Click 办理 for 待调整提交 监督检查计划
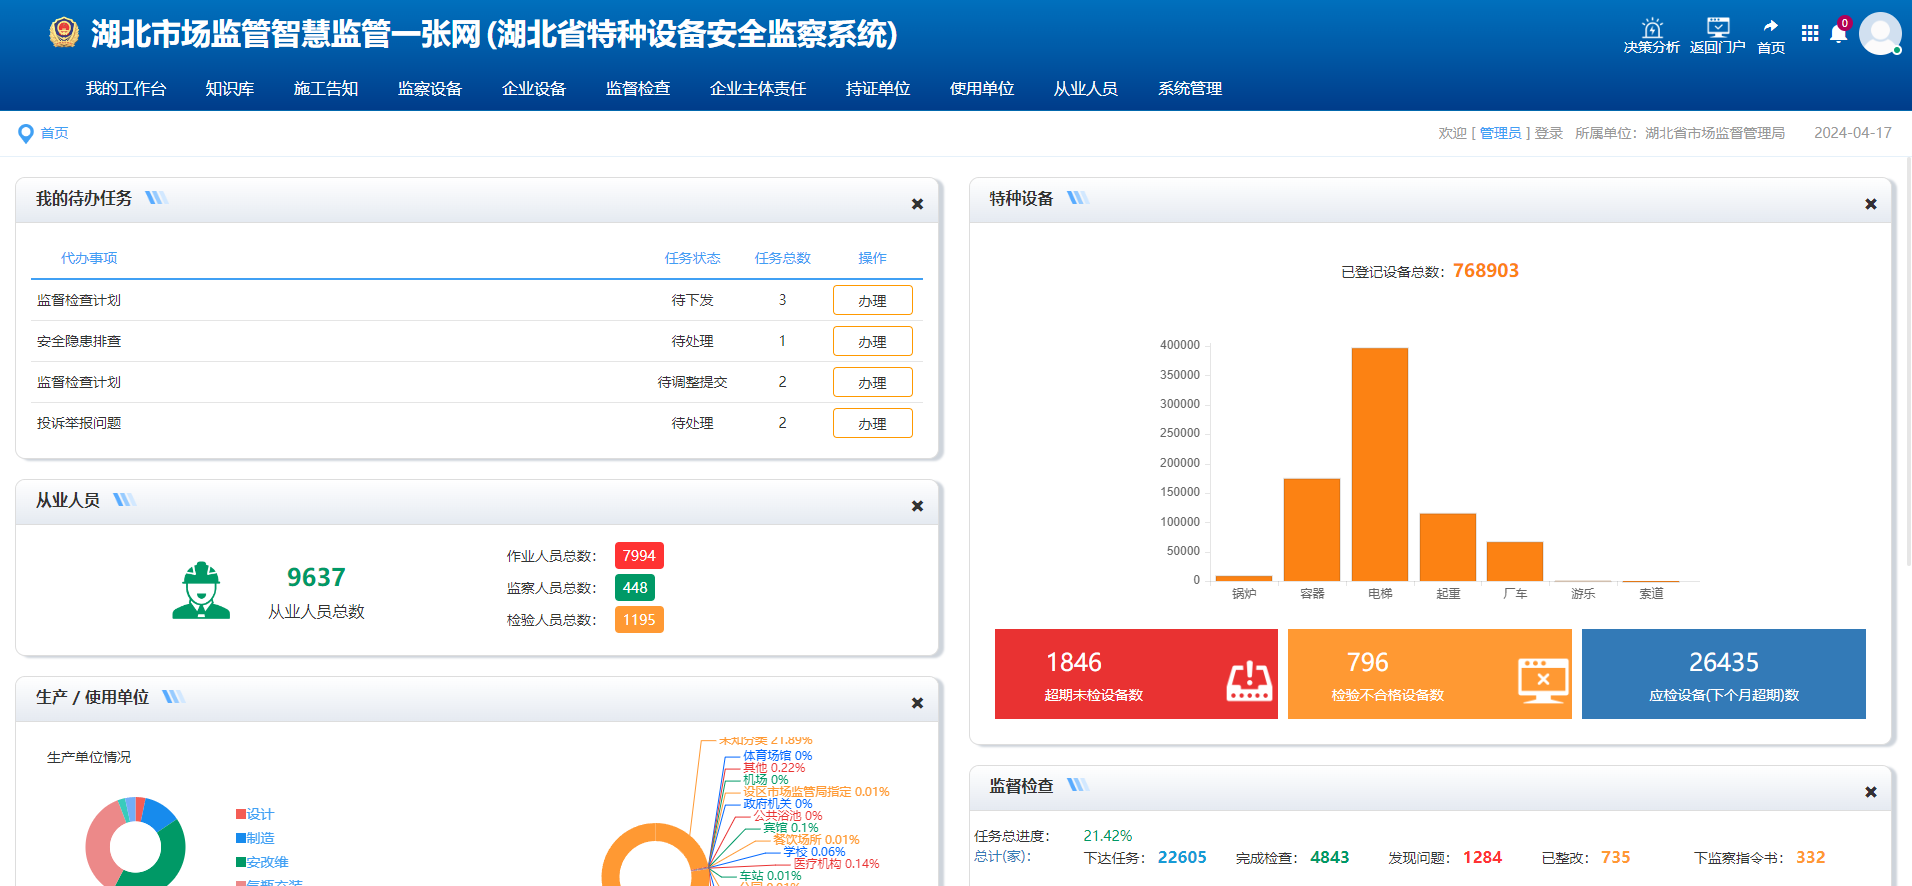This screenshot has height=886, width=1912. click(873, 382)
